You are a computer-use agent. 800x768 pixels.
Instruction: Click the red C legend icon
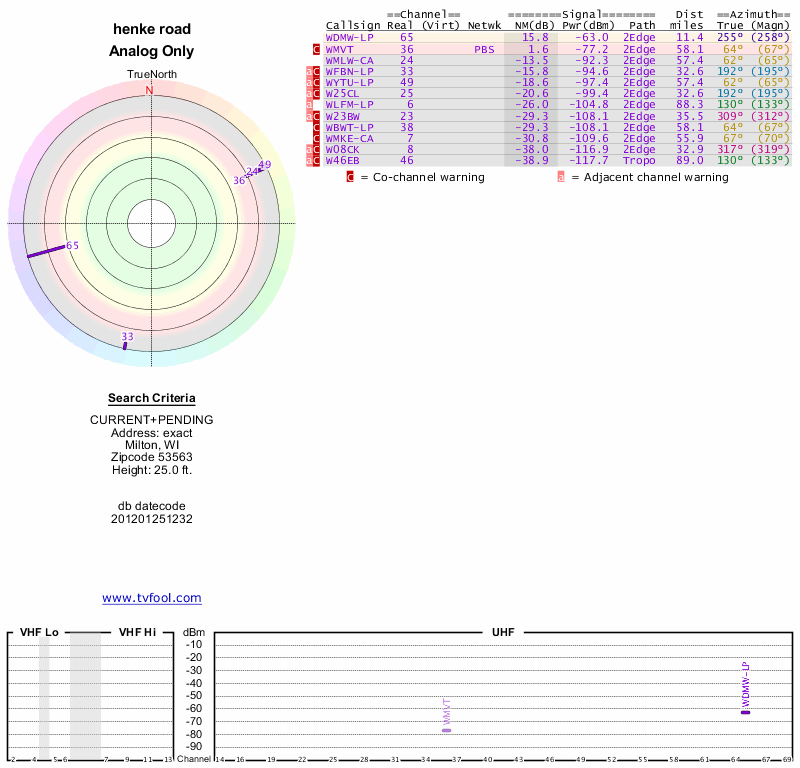(350, 177)
